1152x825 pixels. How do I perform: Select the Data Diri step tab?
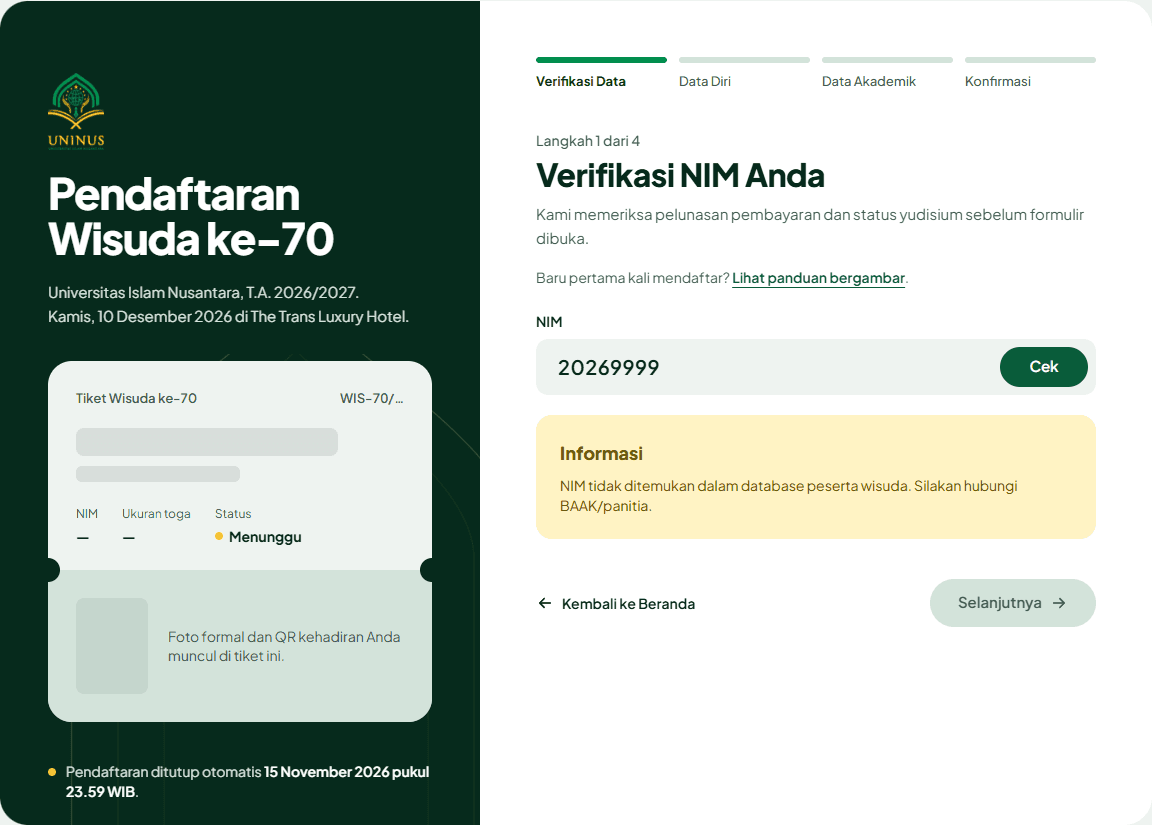[705, 82]
